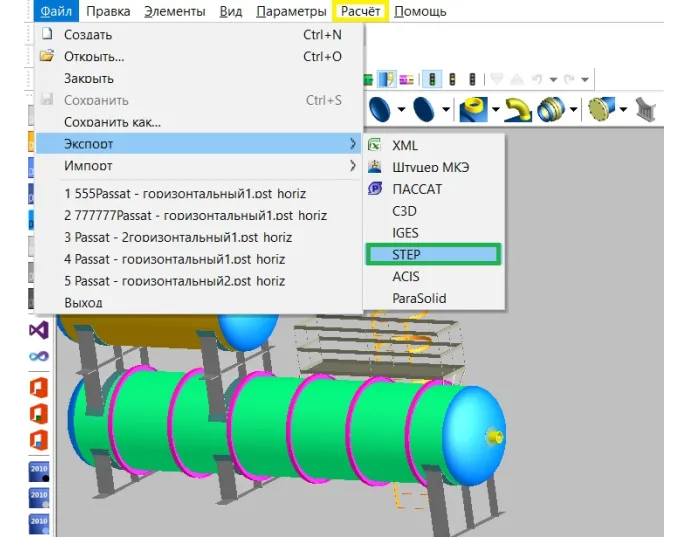The width and height of the screenshot is (688, 537).
Task: Click the Создать new file icon
Action: pyautogui.click(x=45, y=34)
